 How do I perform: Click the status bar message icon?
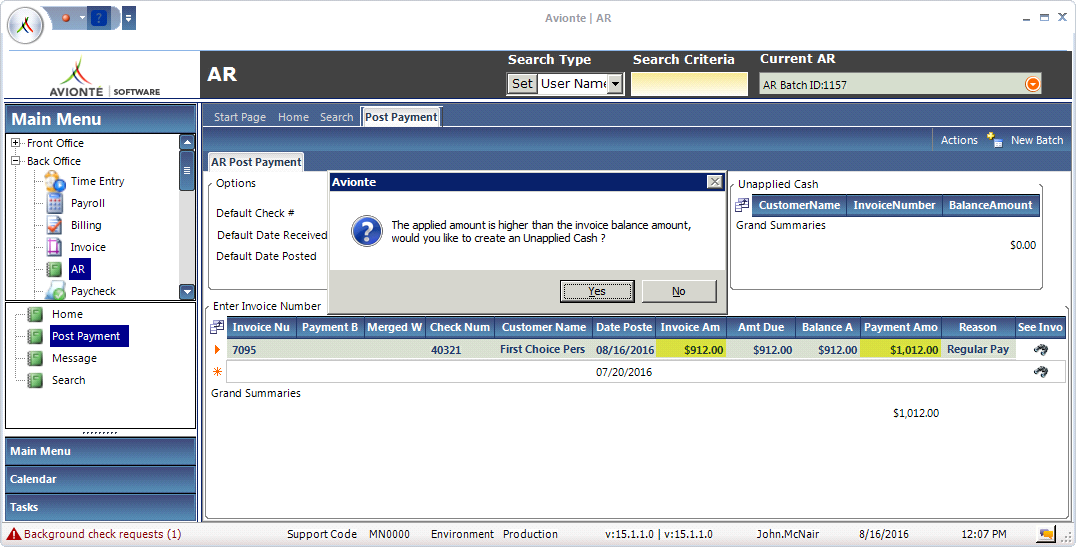[1046, 534]
